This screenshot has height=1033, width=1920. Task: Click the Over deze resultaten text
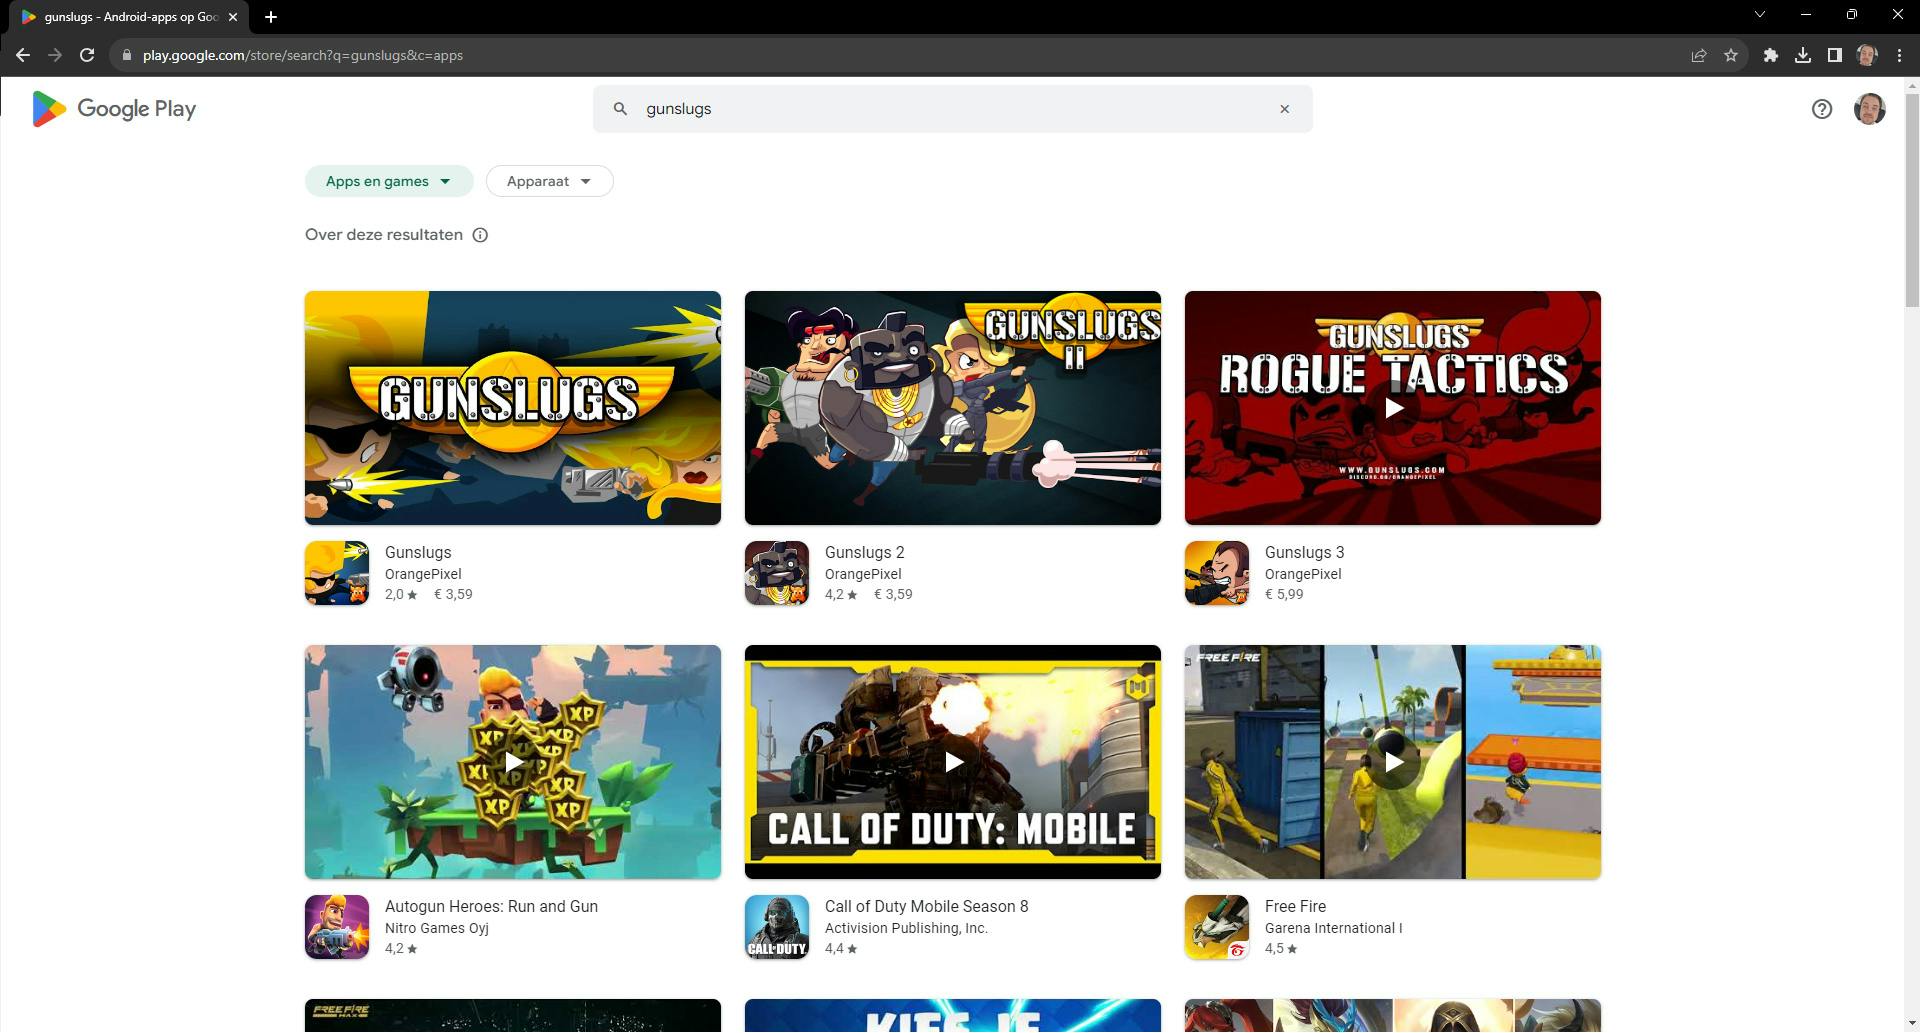[x=384, y=235]
